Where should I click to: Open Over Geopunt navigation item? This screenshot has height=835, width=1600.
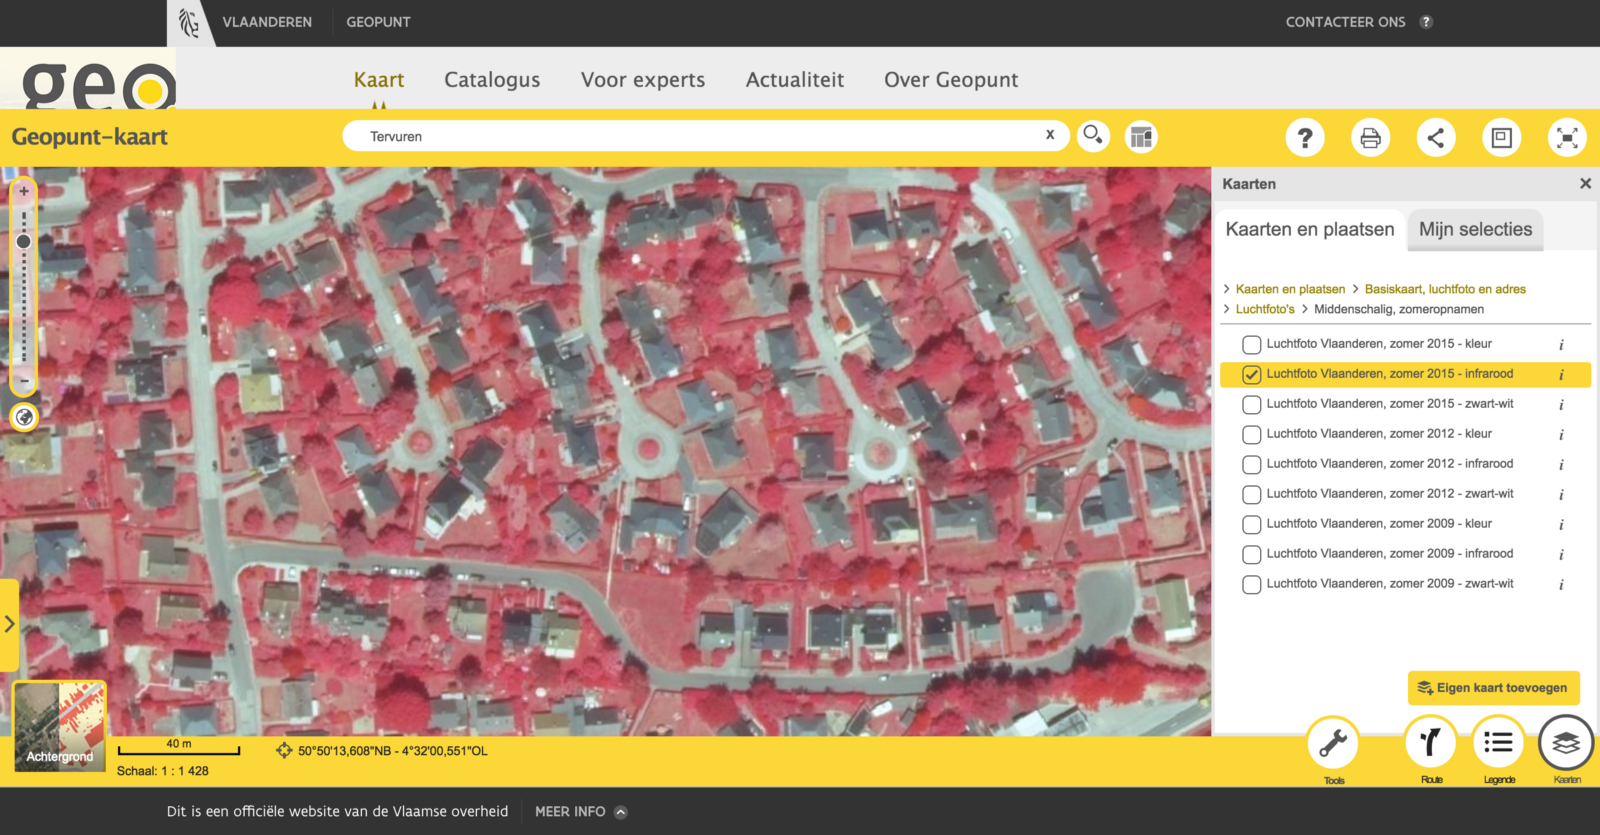pyautogui.click(x=951, y=80)
